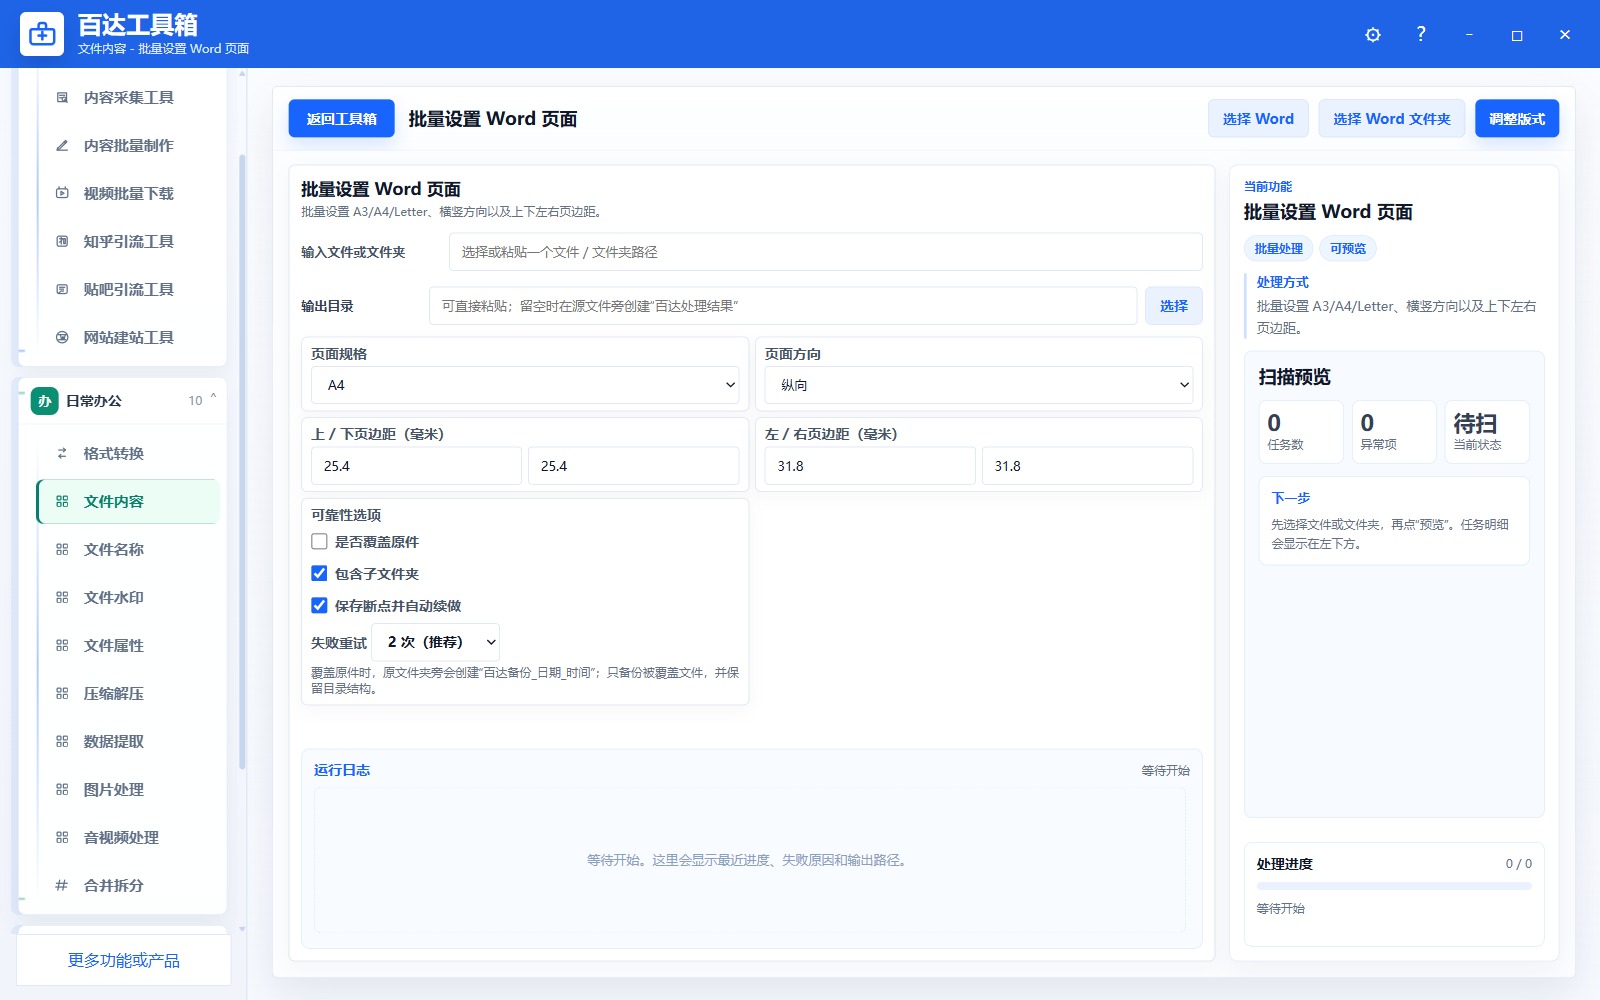
Task: Click the grid icon beside 压缩解压
Action: point(62,694)
